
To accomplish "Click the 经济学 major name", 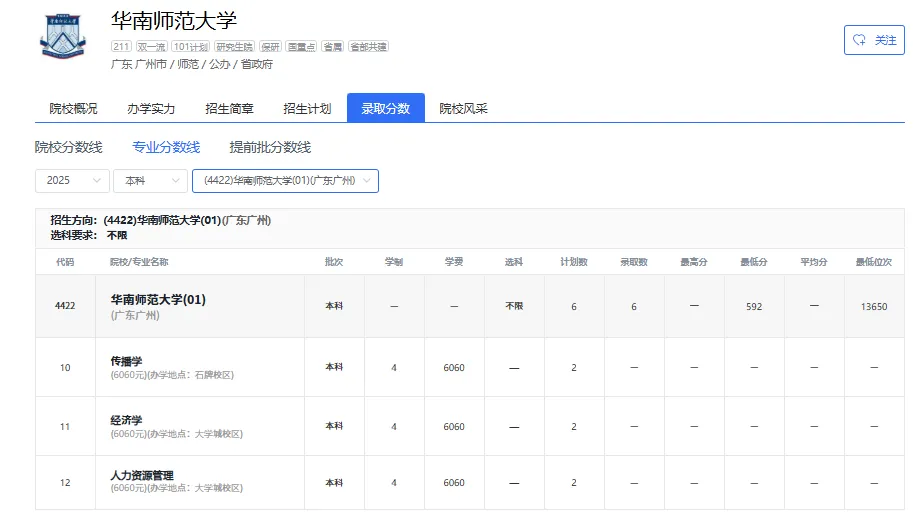I will (x=126, y=420).
